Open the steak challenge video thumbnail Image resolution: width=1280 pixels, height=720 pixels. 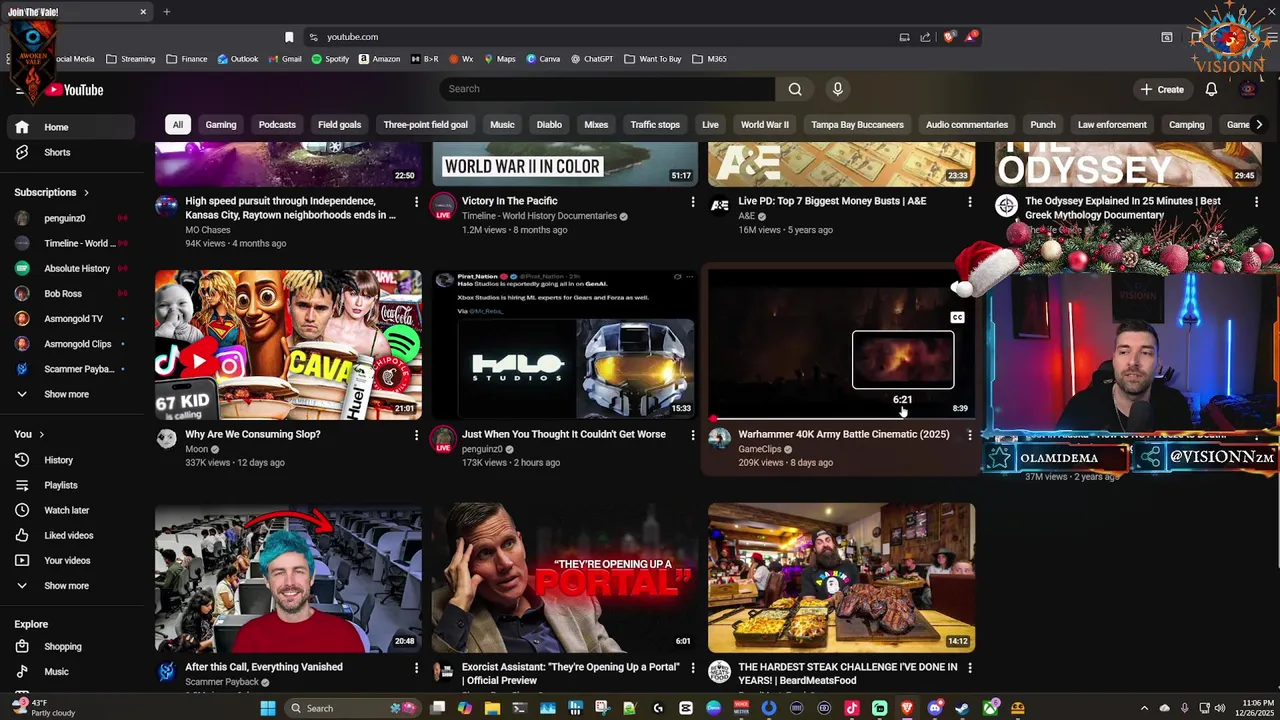(x=841, y=578)
